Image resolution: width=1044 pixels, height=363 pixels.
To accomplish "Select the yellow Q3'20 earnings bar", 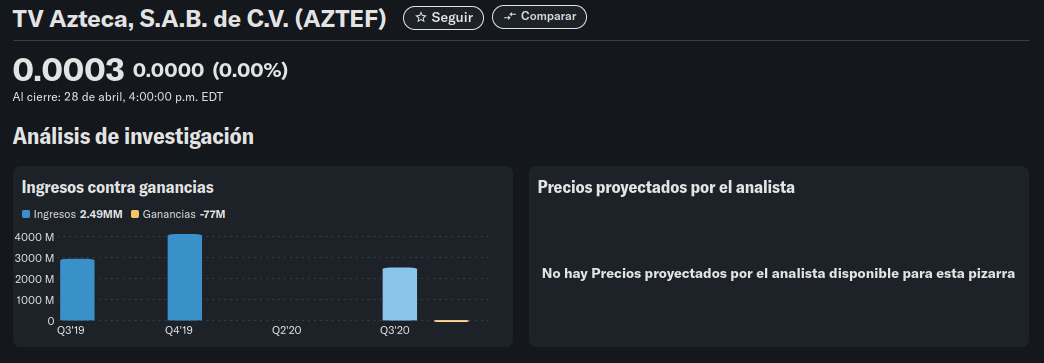I will pyautogui.click(x=451, y=321).
